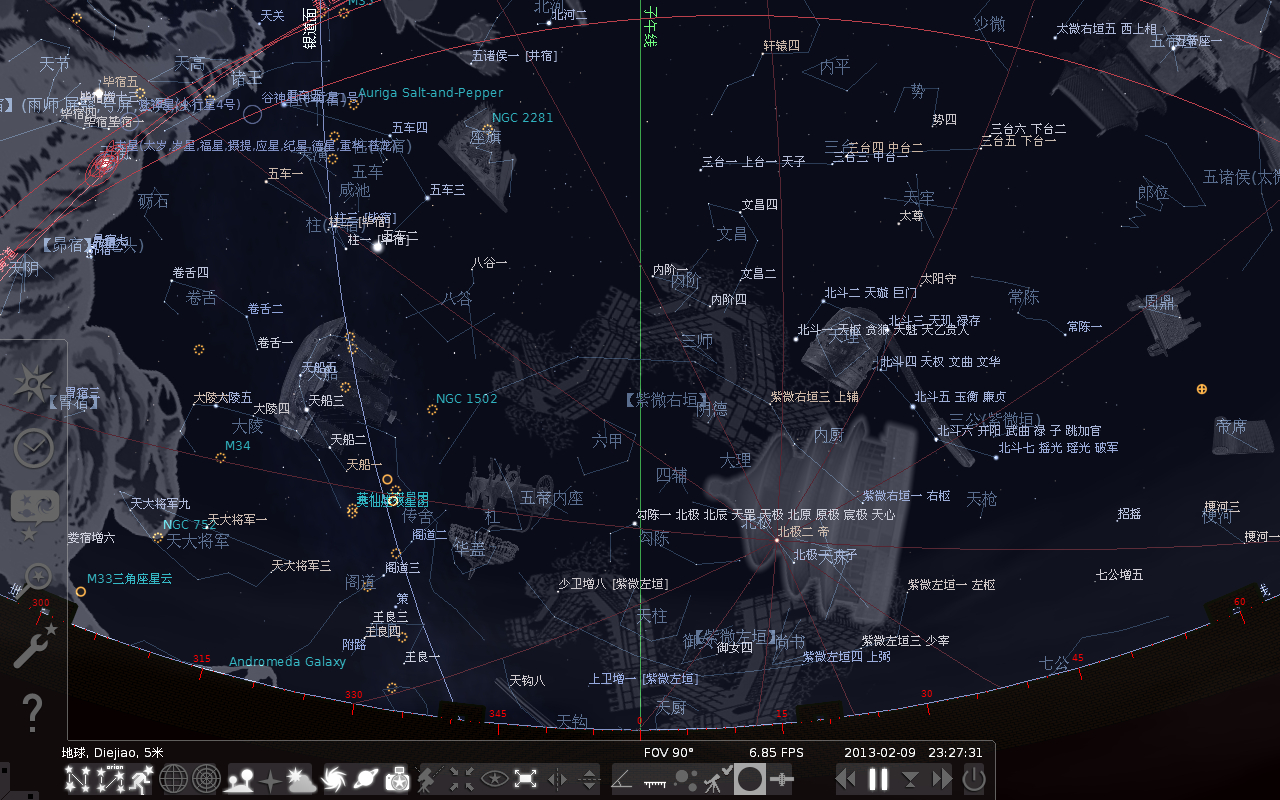Open the Location window compass icon
This screenshot has height=800, width=1280.
click(x=33, y=383)
